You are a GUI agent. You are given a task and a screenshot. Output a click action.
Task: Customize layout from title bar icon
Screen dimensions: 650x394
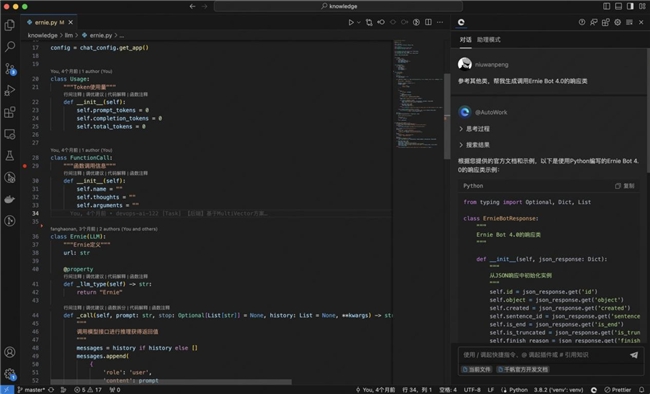pyautogui.click(x=642, y=6)
